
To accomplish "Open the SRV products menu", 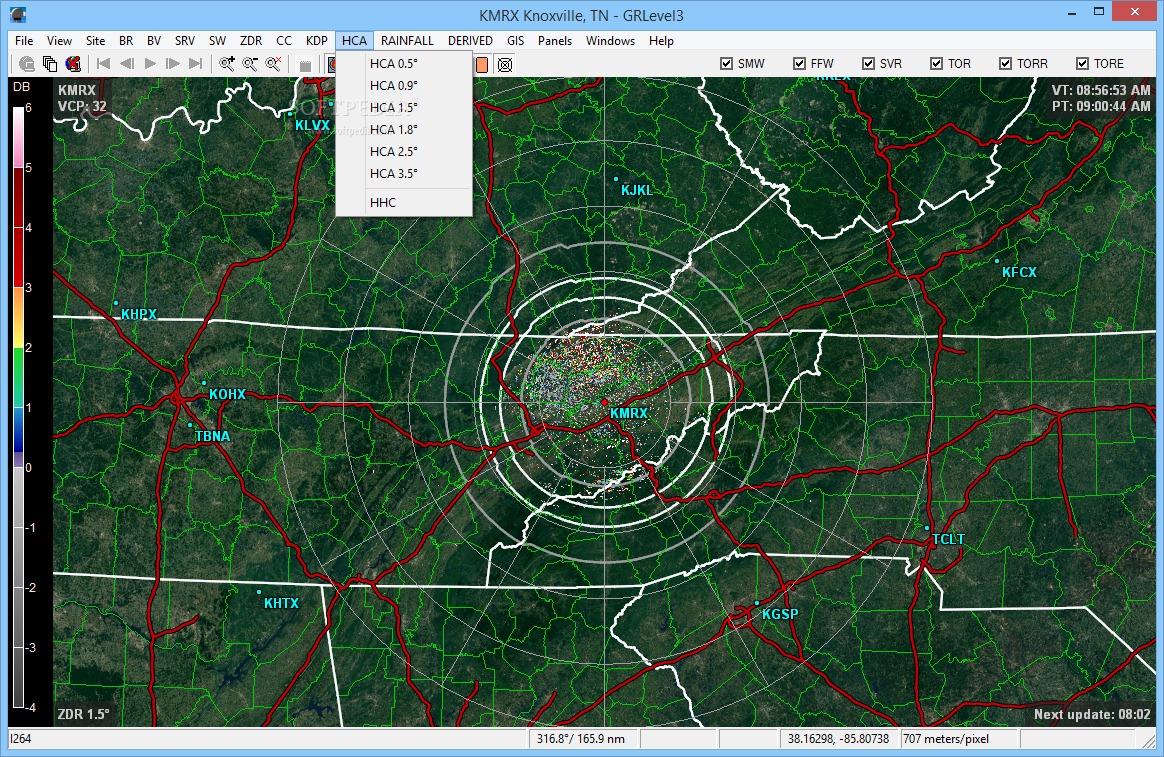I will point(185,41).
